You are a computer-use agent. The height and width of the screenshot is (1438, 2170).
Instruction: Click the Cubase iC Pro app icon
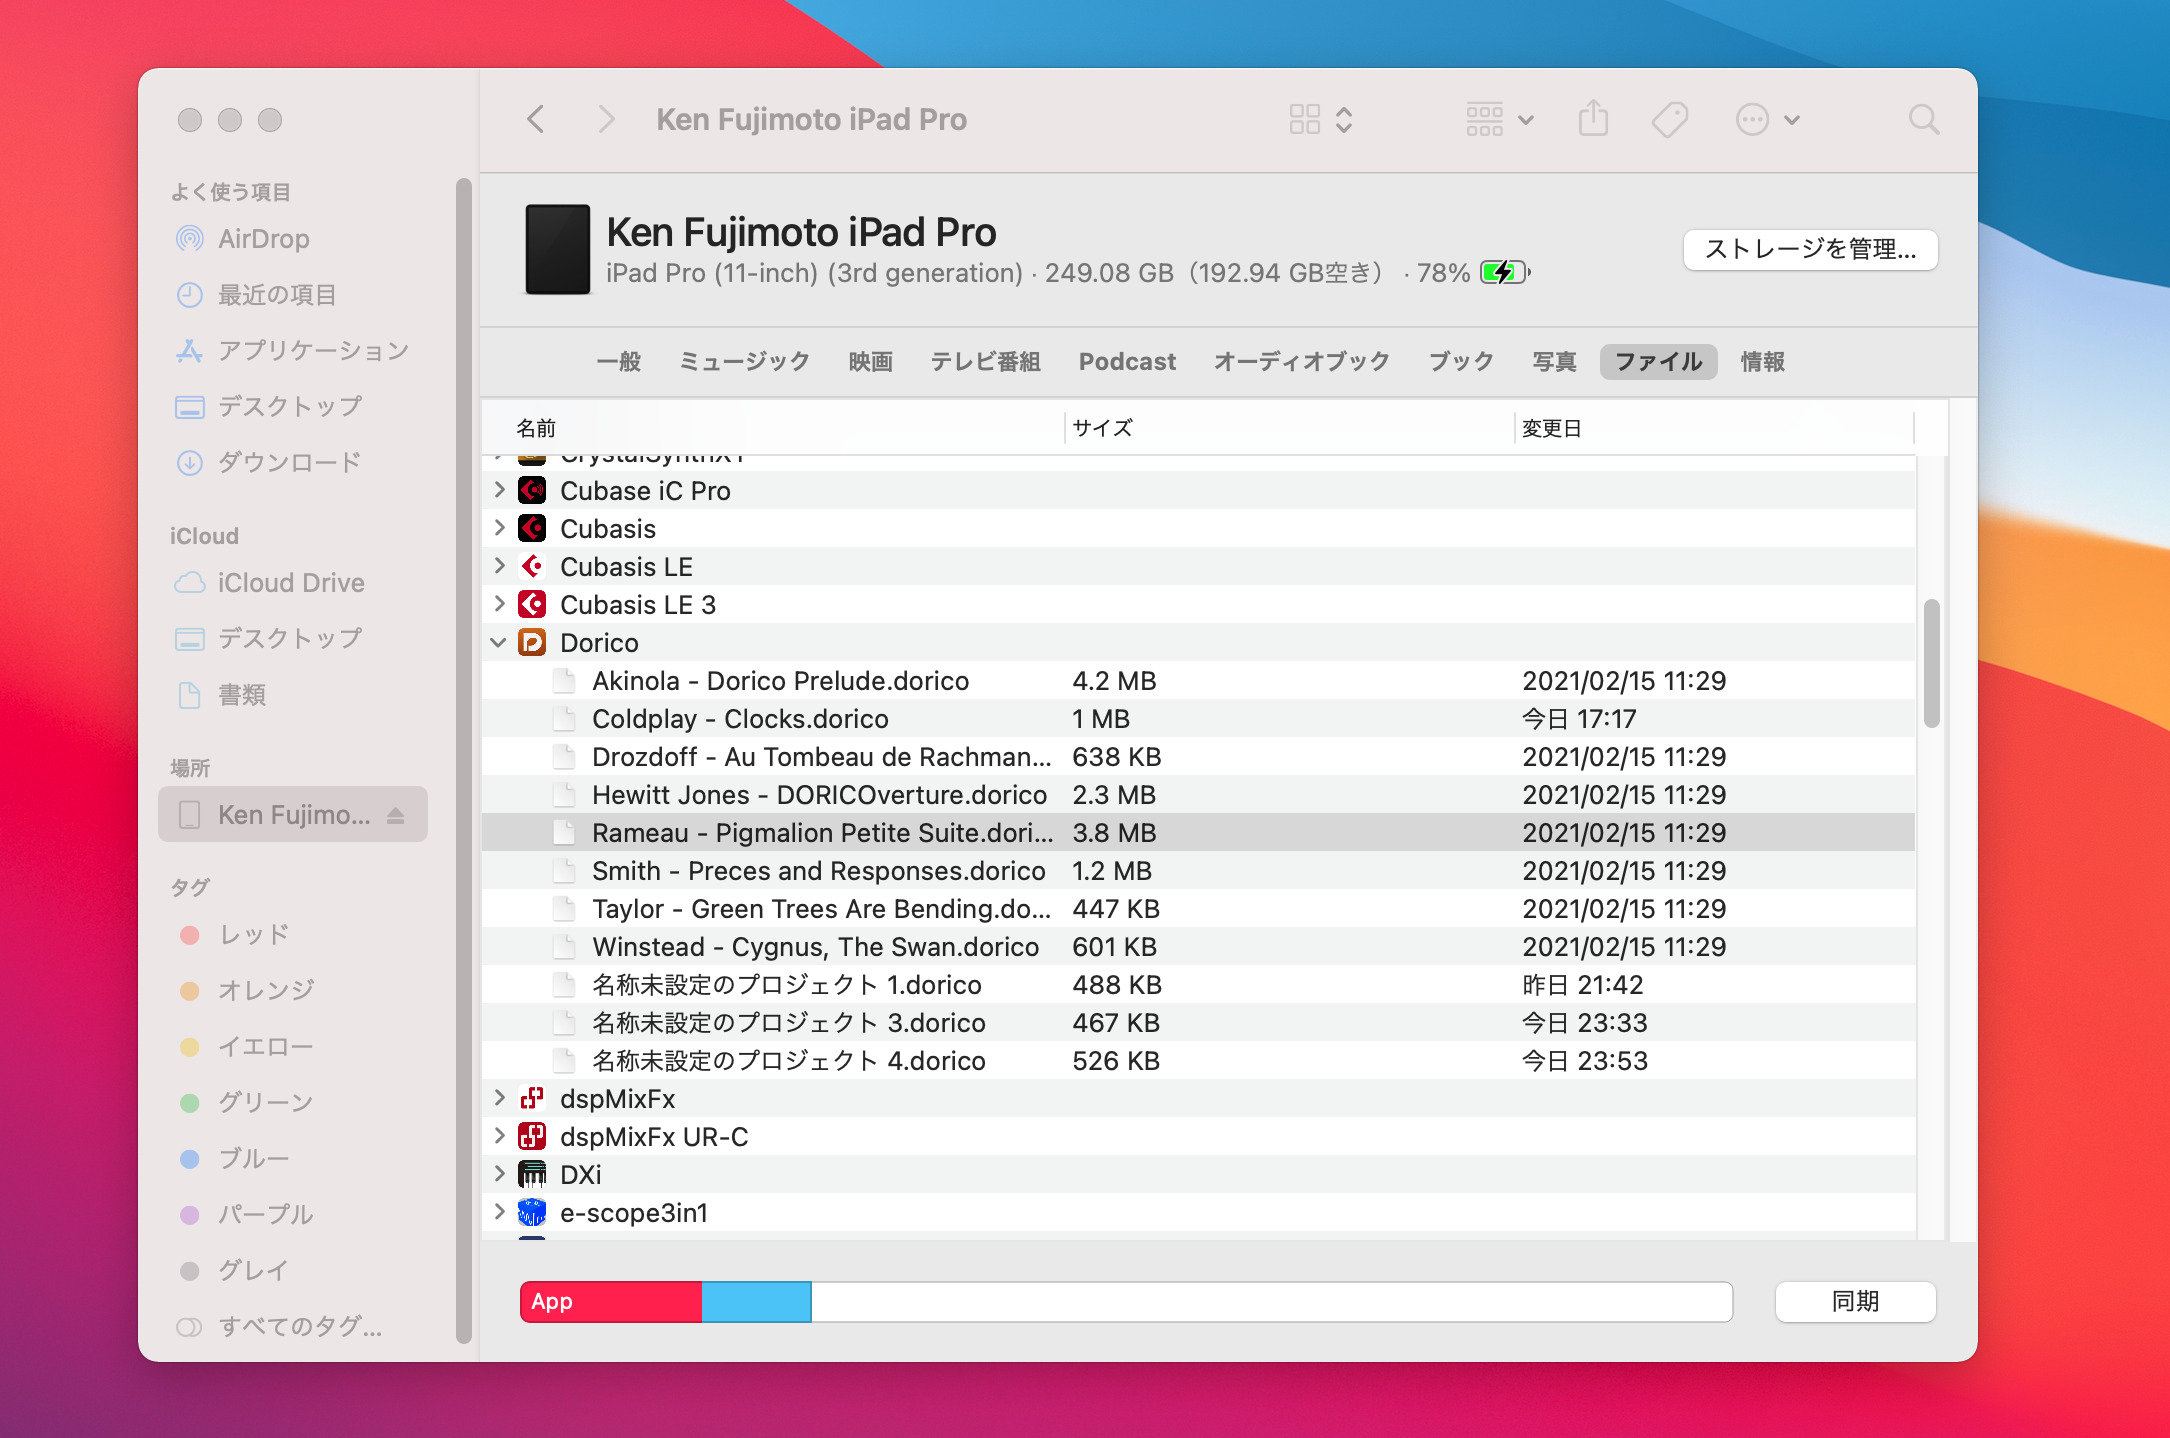(x=532, y=490)
